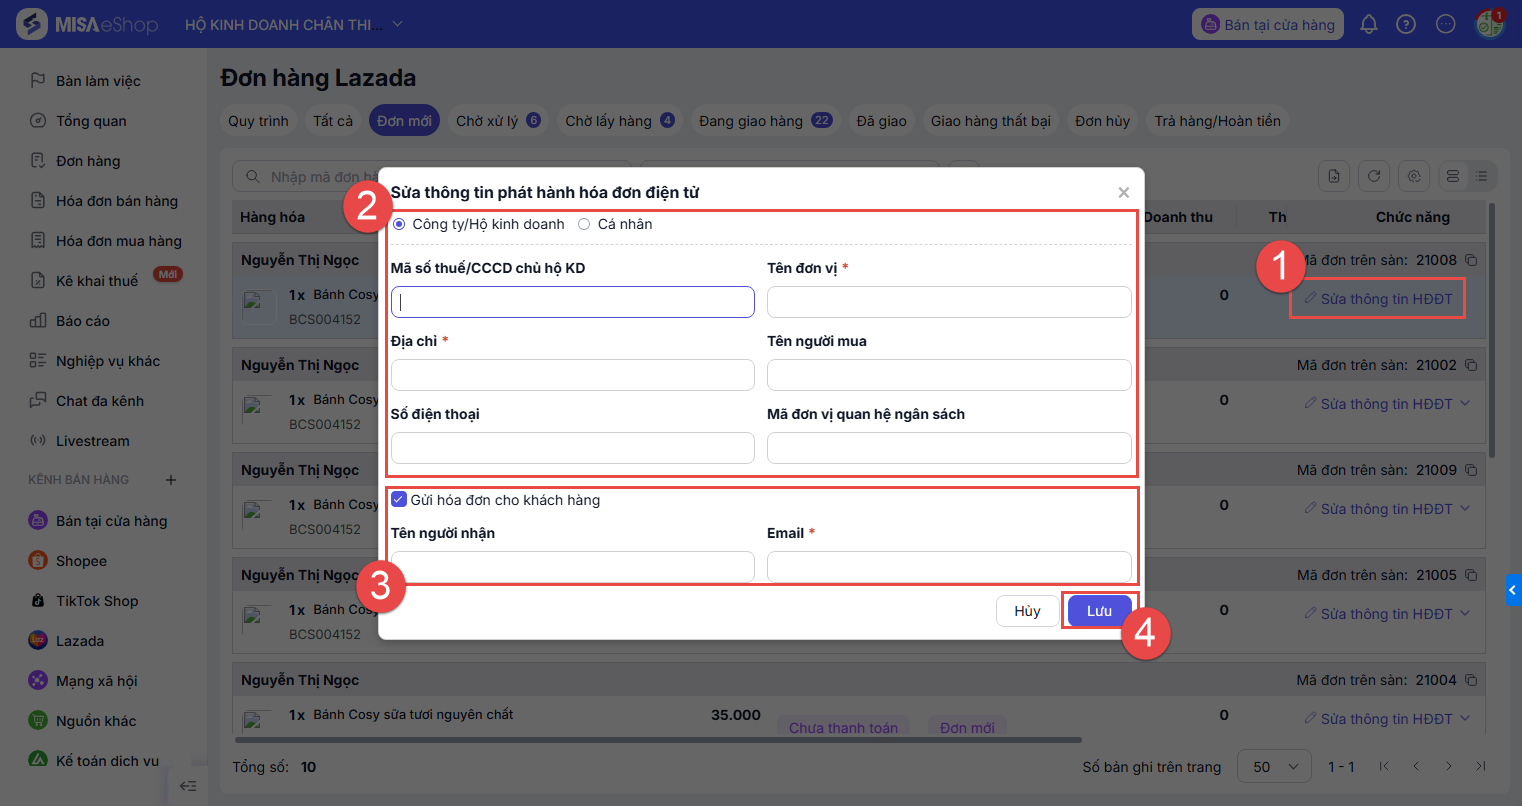Switch to the card view layout
This screenshot has width=1522, height=806.
pos(1453,176)
